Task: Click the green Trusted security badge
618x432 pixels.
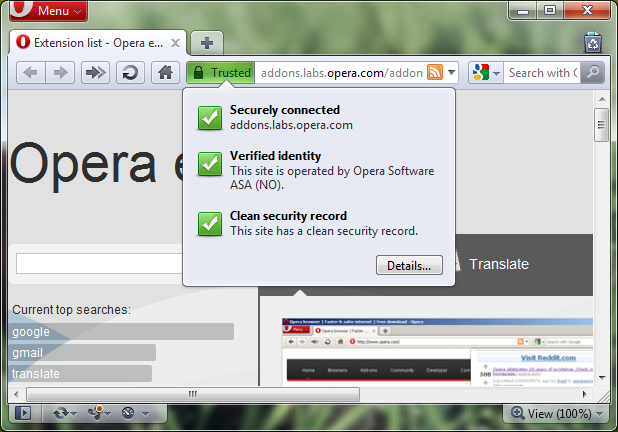Action: click(221, 73)
